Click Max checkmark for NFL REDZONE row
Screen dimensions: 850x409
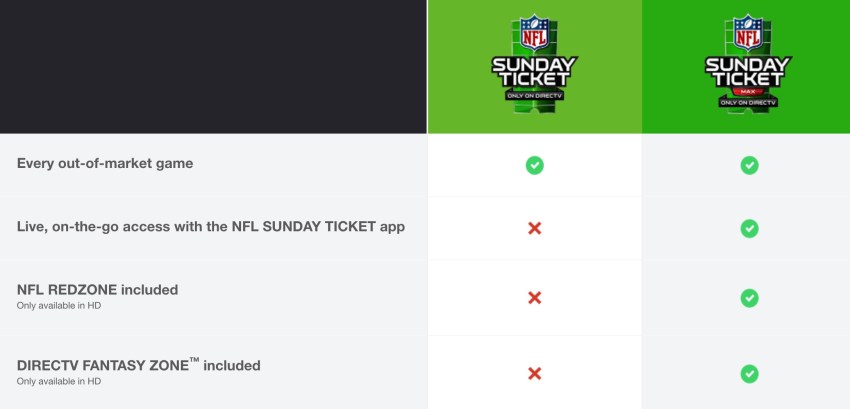[x=749, y=298]
